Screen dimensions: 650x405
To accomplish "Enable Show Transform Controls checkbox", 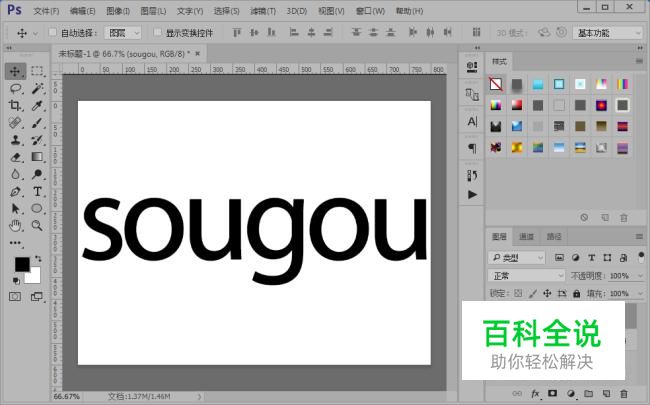I will point(157,32).
